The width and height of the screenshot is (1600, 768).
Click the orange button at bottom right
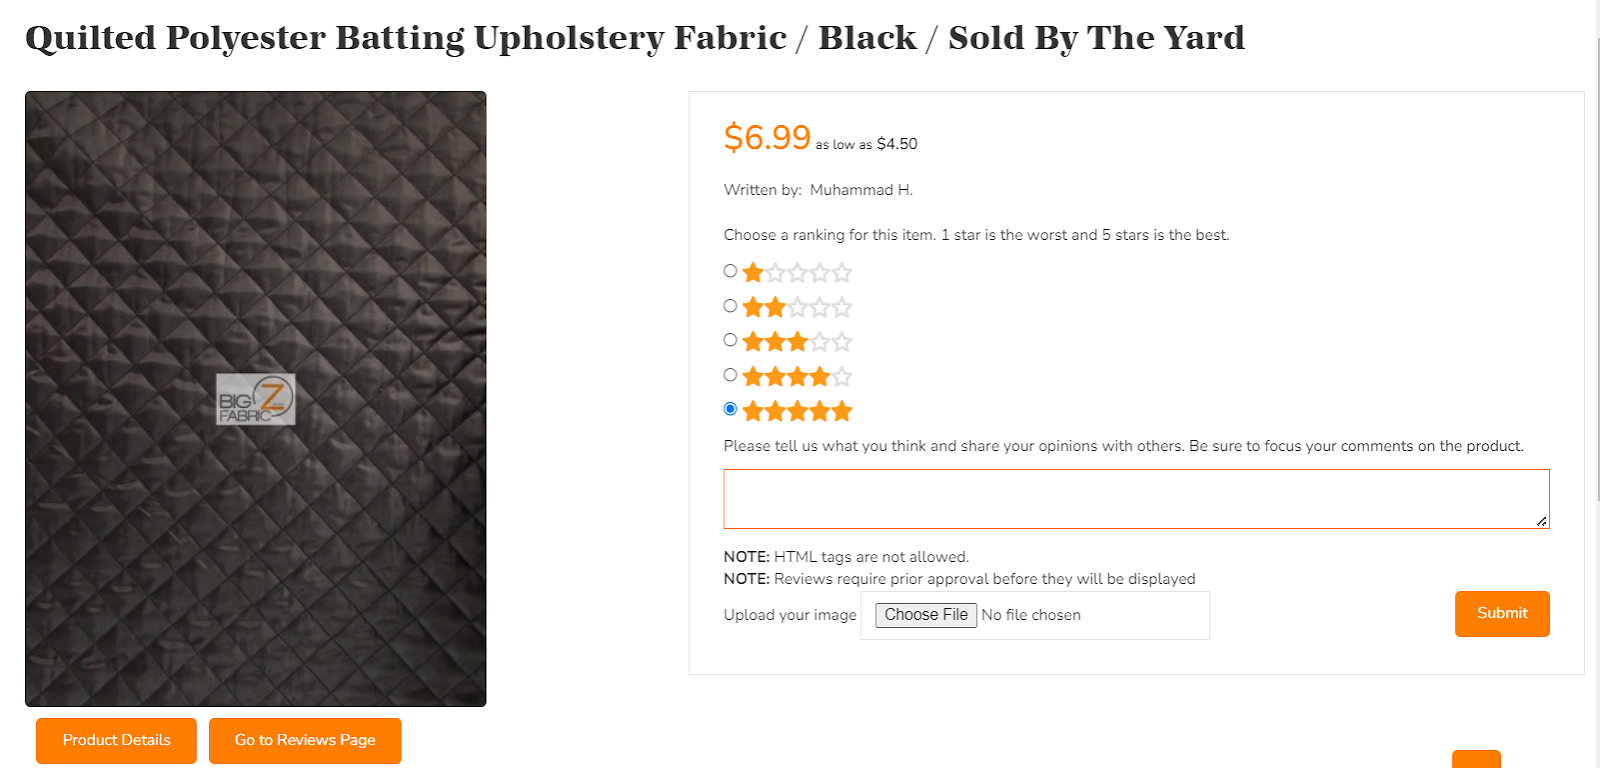click(x=1476, y=759)
